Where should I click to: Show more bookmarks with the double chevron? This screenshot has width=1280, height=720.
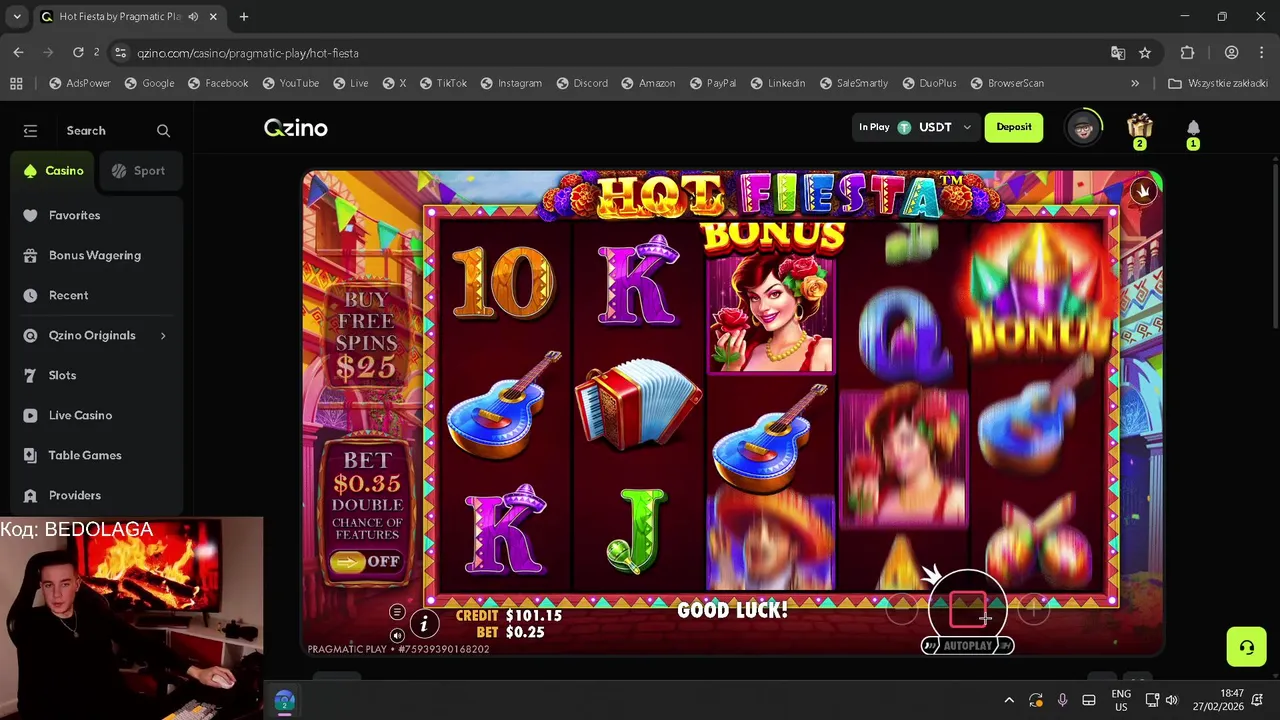[1135, 83]
